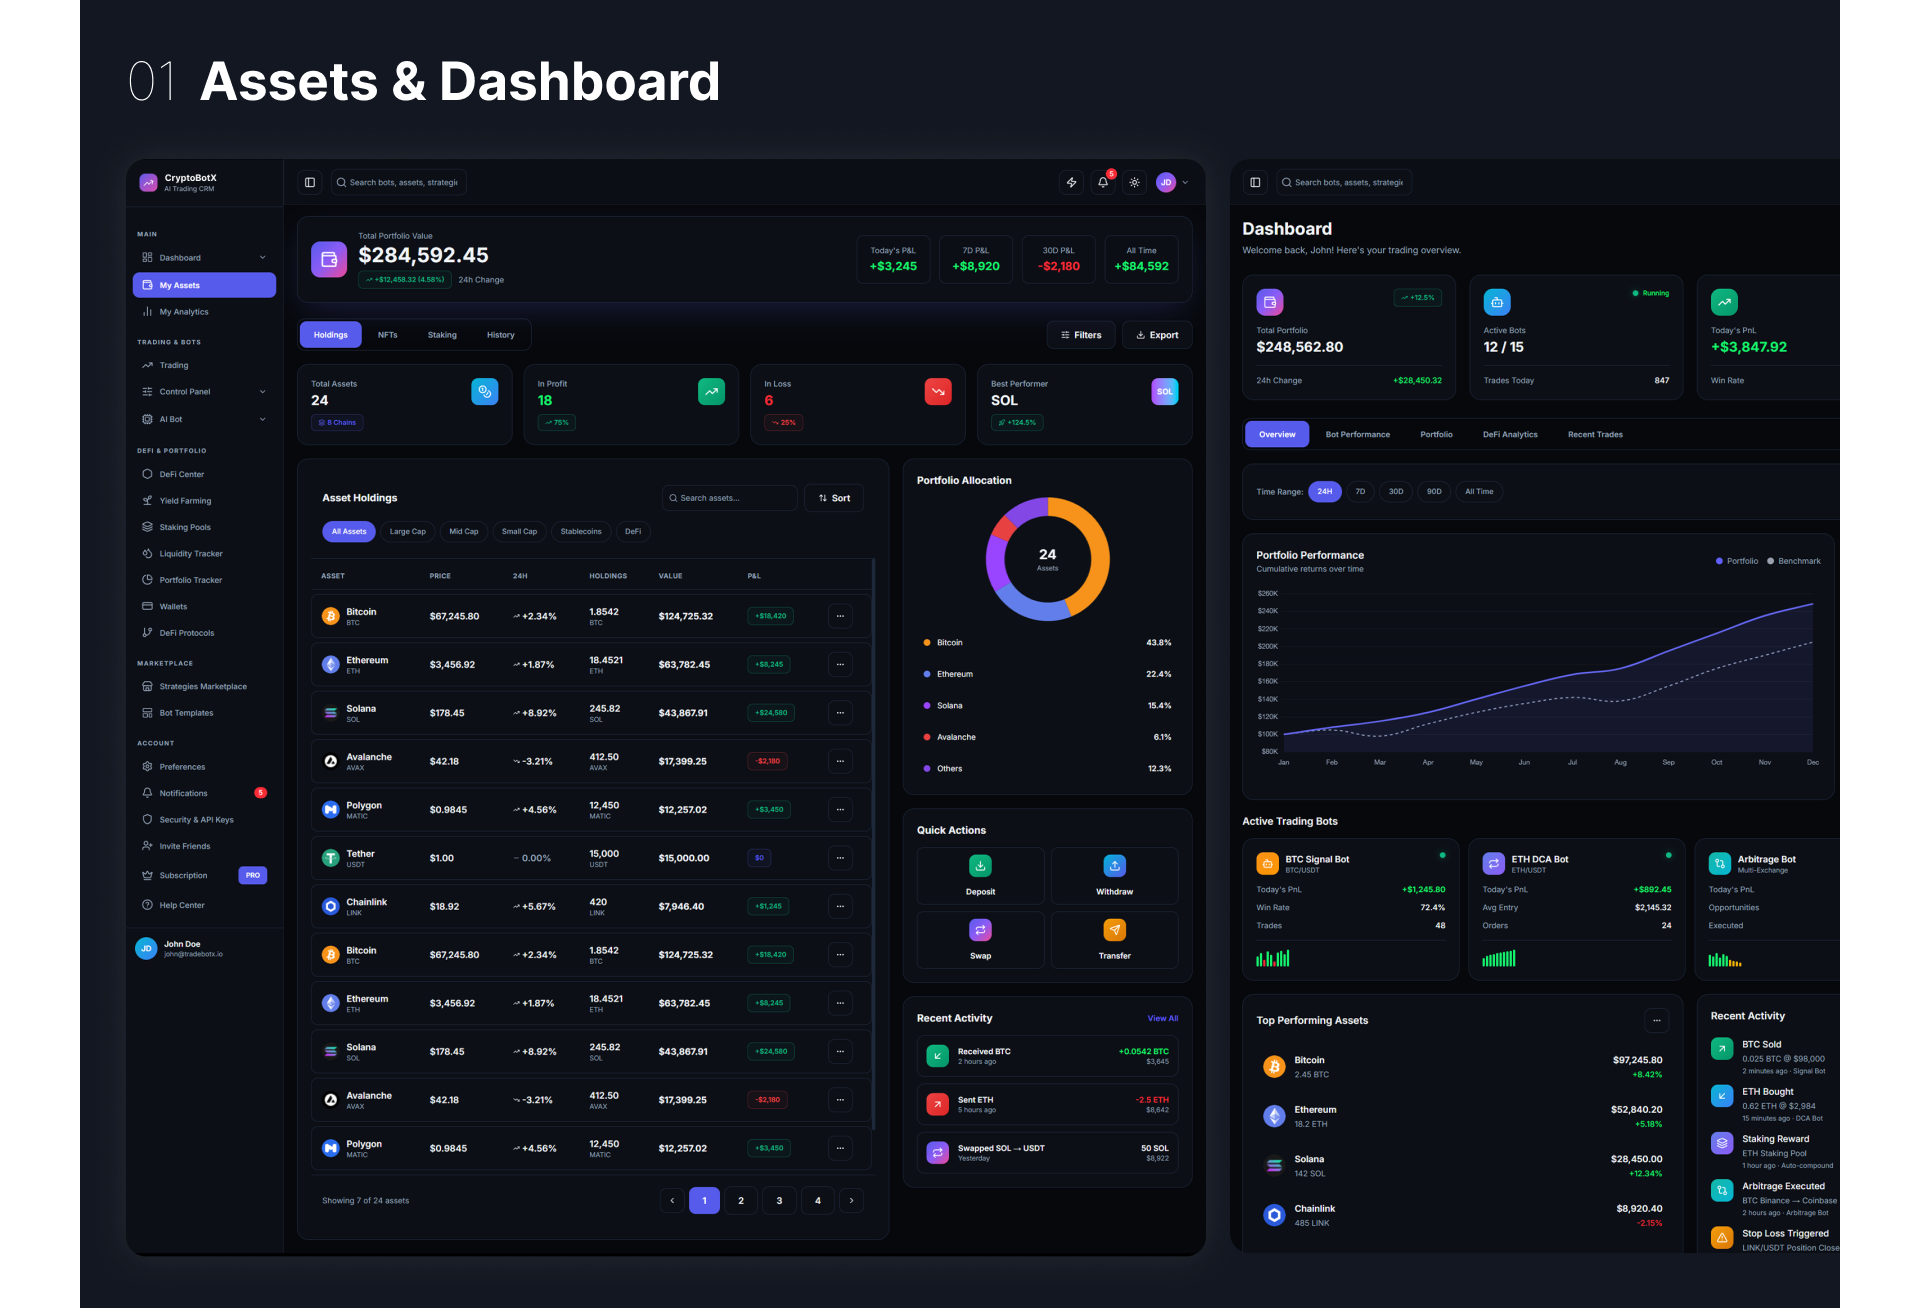This screenshot has height=1308, width=1920.
Task: Switch to the NFTs tab
Action: pyautogui.click(x=388, y=335)
